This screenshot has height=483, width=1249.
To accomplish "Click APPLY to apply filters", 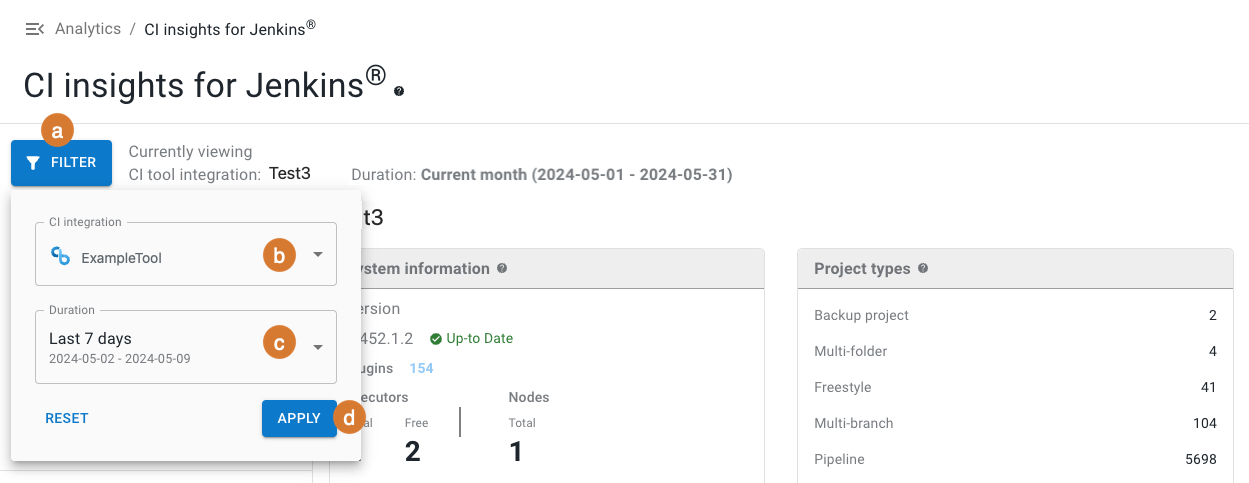I will (299, 418).
